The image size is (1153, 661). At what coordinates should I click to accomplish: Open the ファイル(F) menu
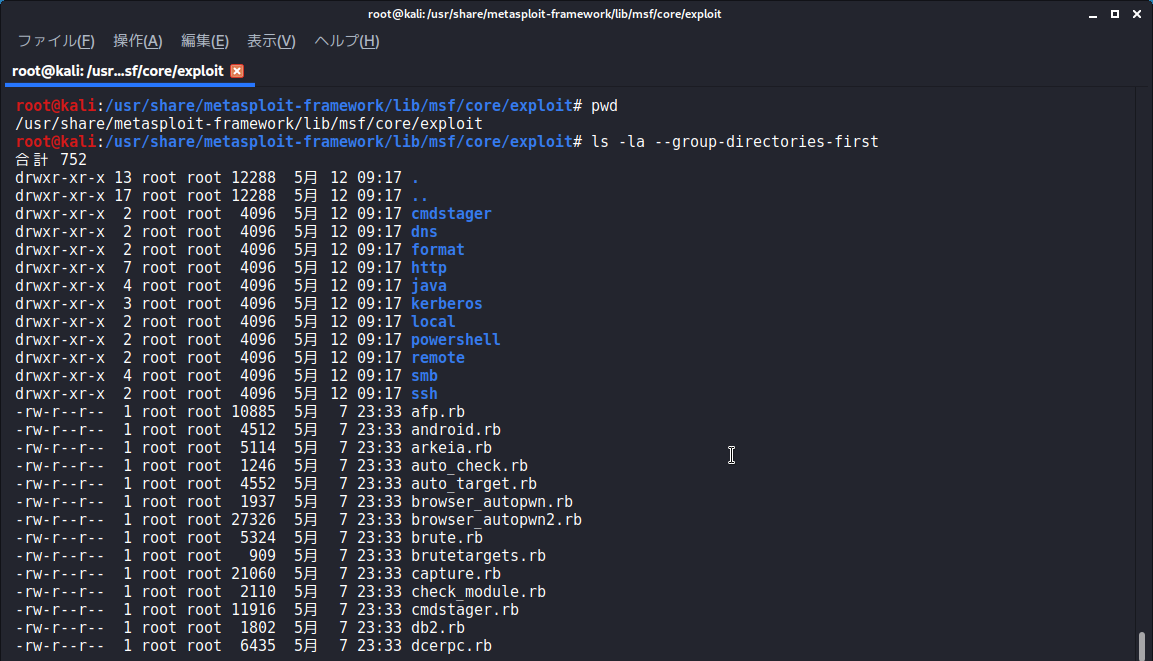(56, 41)
